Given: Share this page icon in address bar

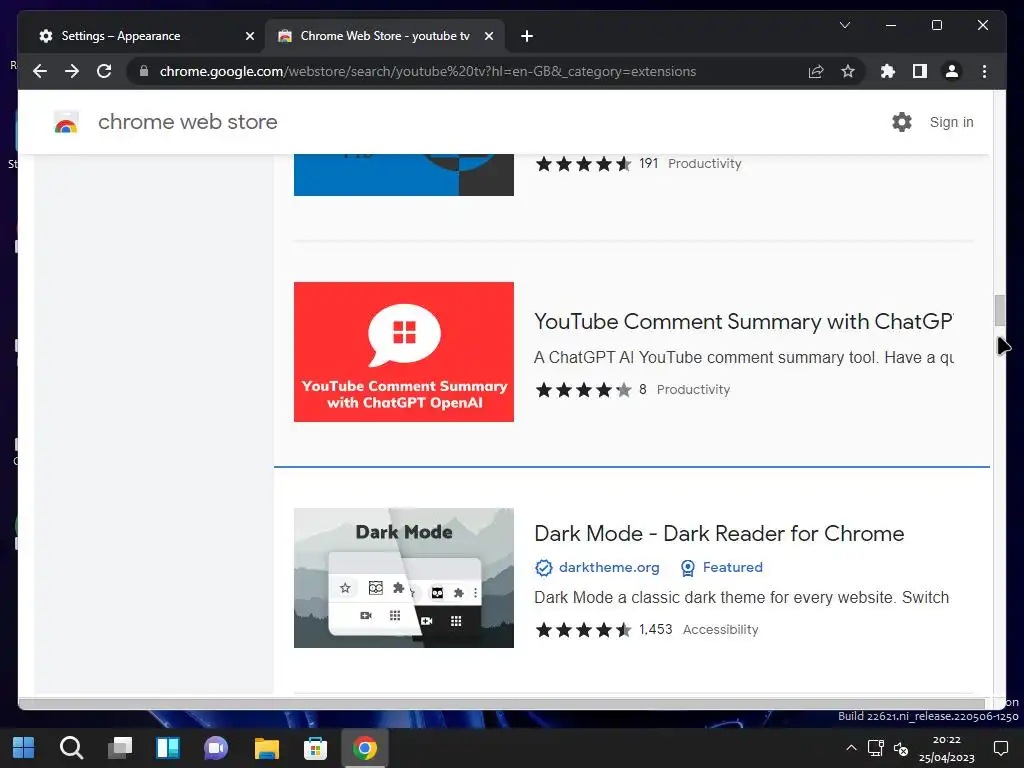Looking at the screenshot, I should click(816, 71).
